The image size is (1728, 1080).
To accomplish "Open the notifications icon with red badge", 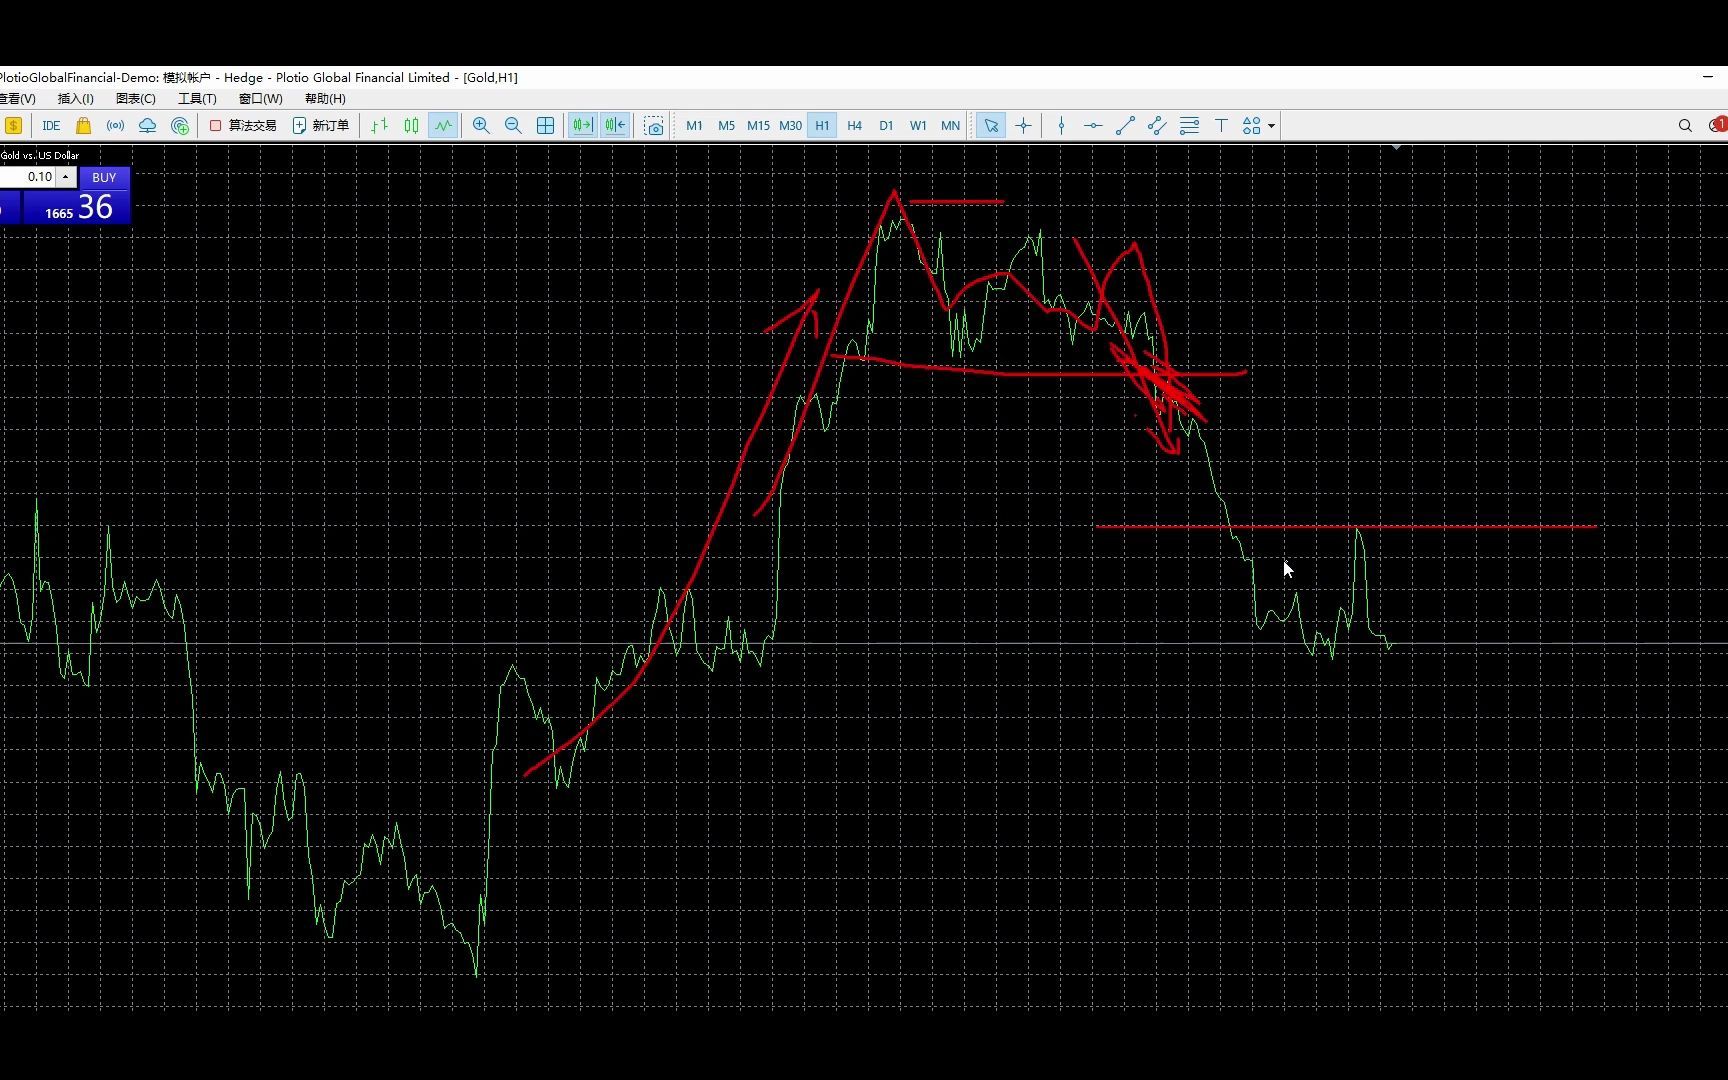I will (1719, 125).
